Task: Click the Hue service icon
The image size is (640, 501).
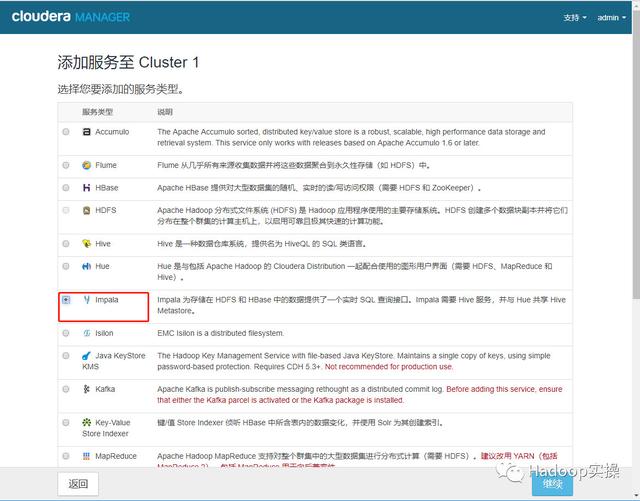Action: coord(87,266)
